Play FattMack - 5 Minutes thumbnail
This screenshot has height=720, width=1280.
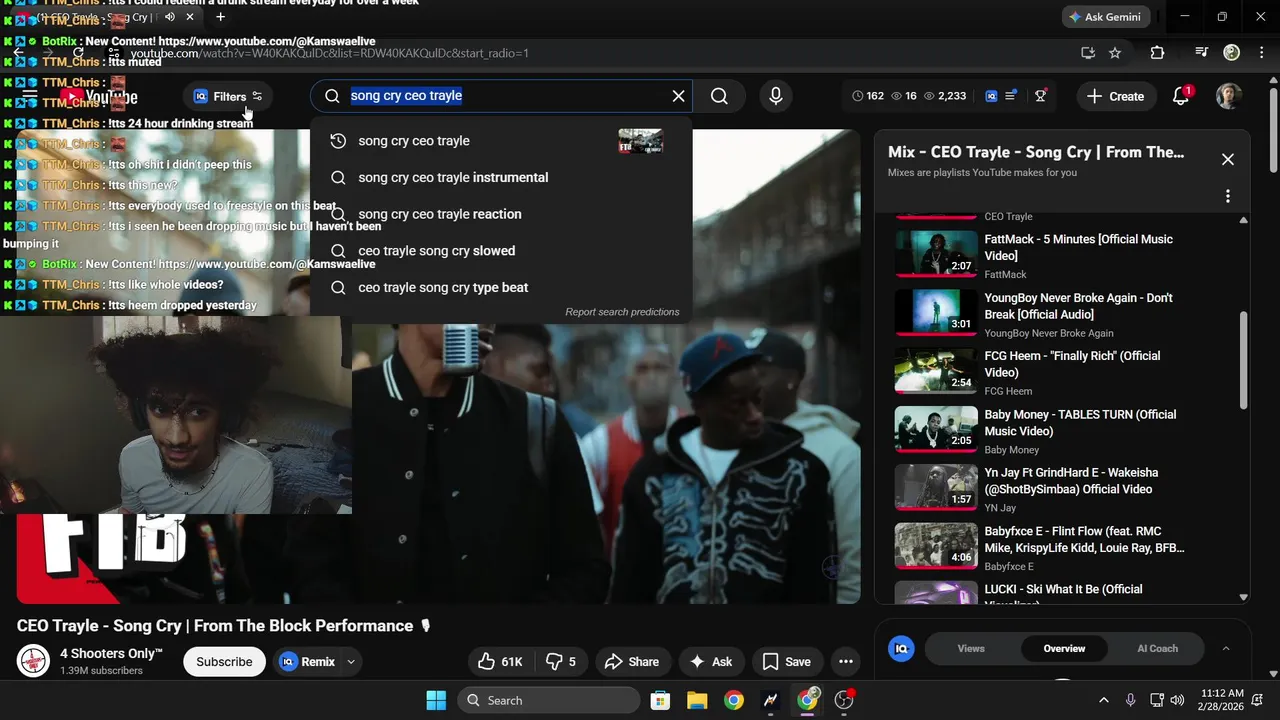pos(936,254)
